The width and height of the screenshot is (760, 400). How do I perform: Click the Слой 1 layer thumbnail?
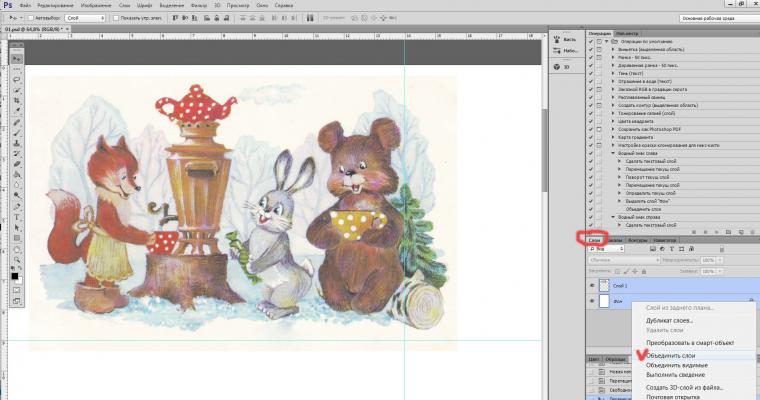tap(604, 286)
